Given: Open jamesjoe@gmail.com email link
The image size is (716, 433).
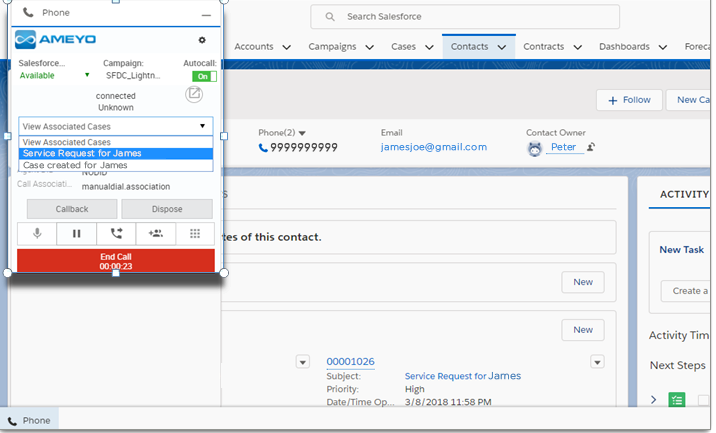Looking at the screenshot, I should pos(434,147).
